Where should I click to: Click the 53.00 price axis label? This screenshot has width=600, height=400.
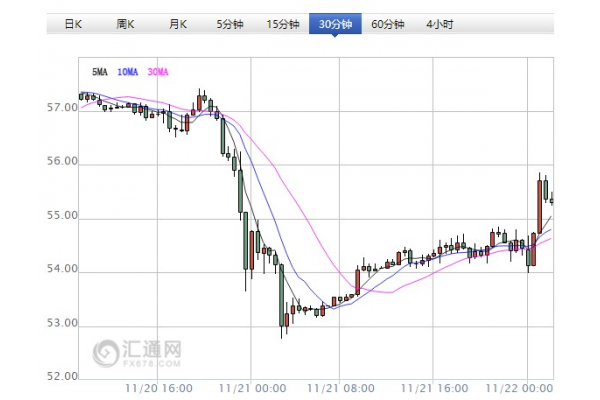tap(62, 323)
